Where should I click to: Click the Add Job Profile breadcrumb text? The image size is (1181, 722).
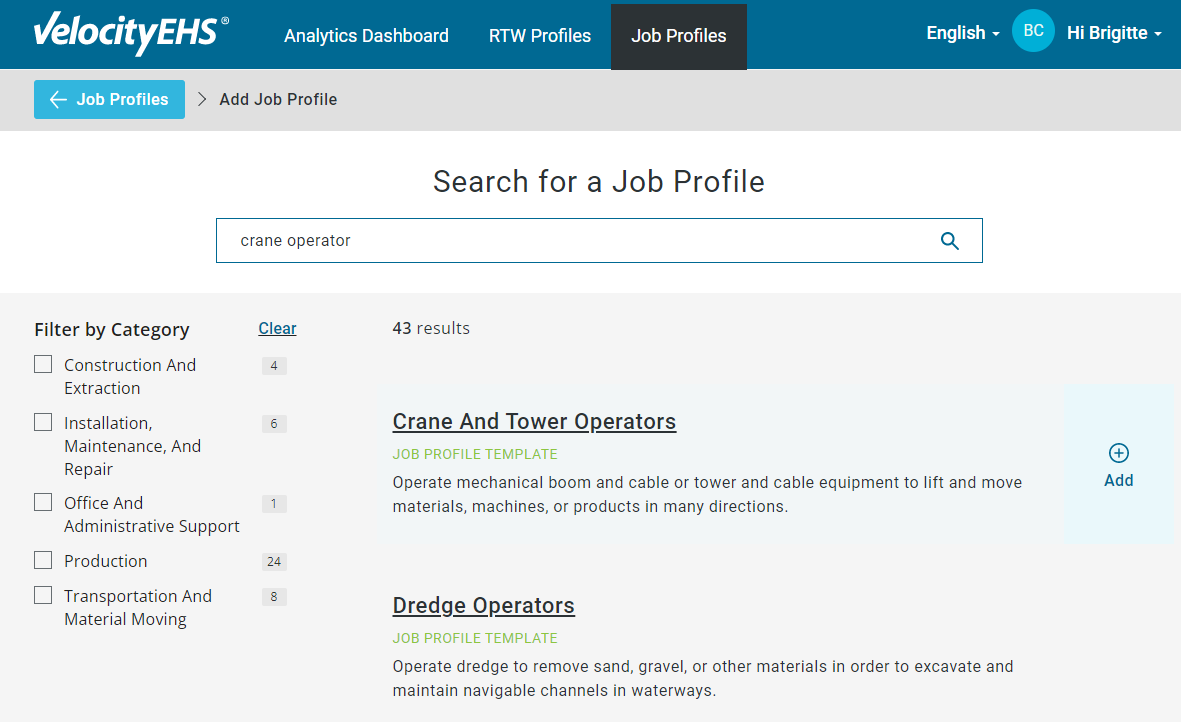click(x=278, y=99)
